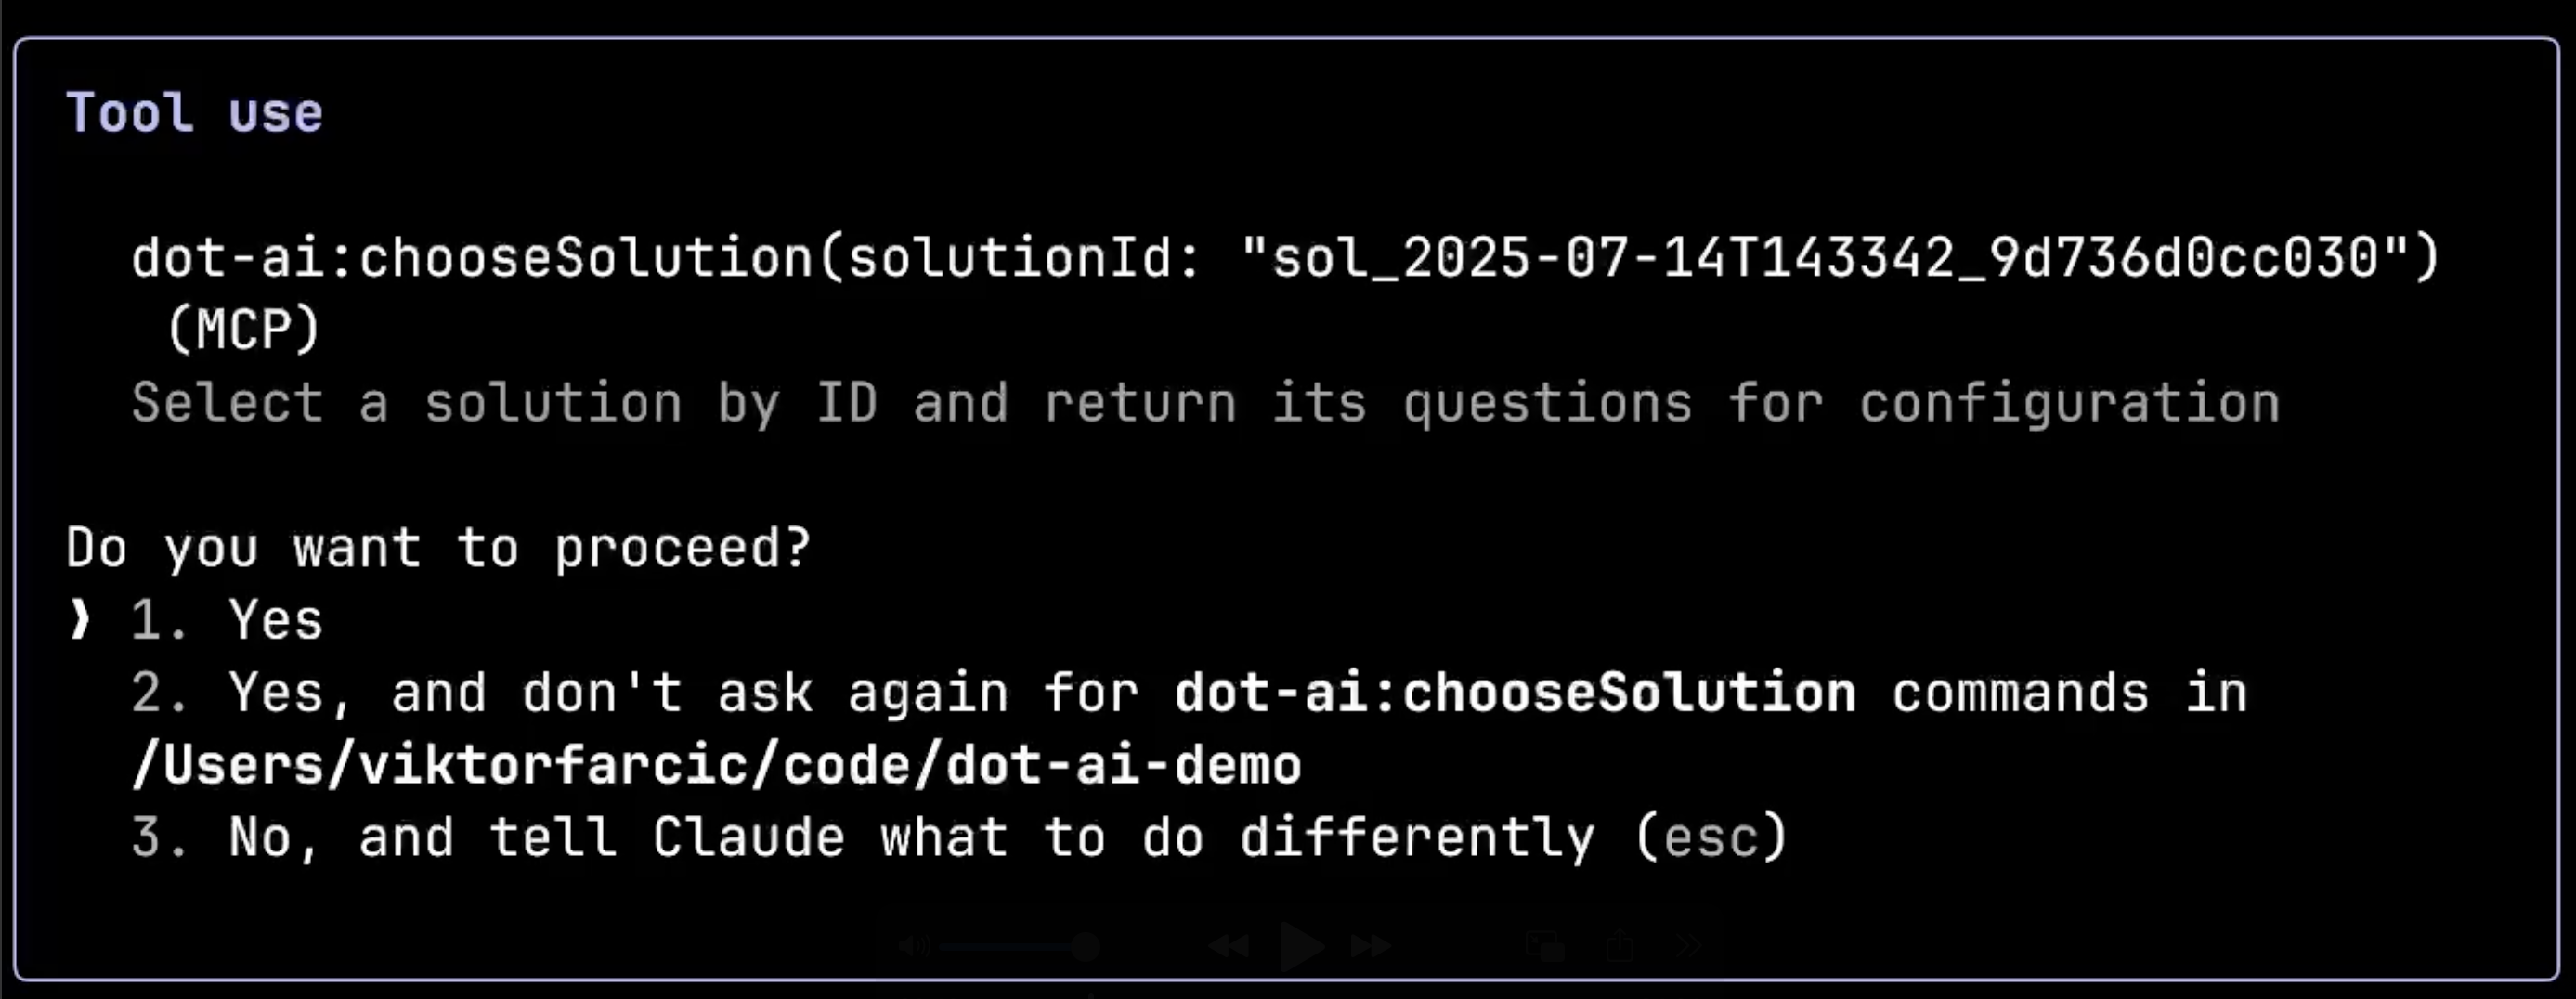Click the share icon in player
The height and width of the screenshot is (999, 2576).
[x=1620, y=945]
